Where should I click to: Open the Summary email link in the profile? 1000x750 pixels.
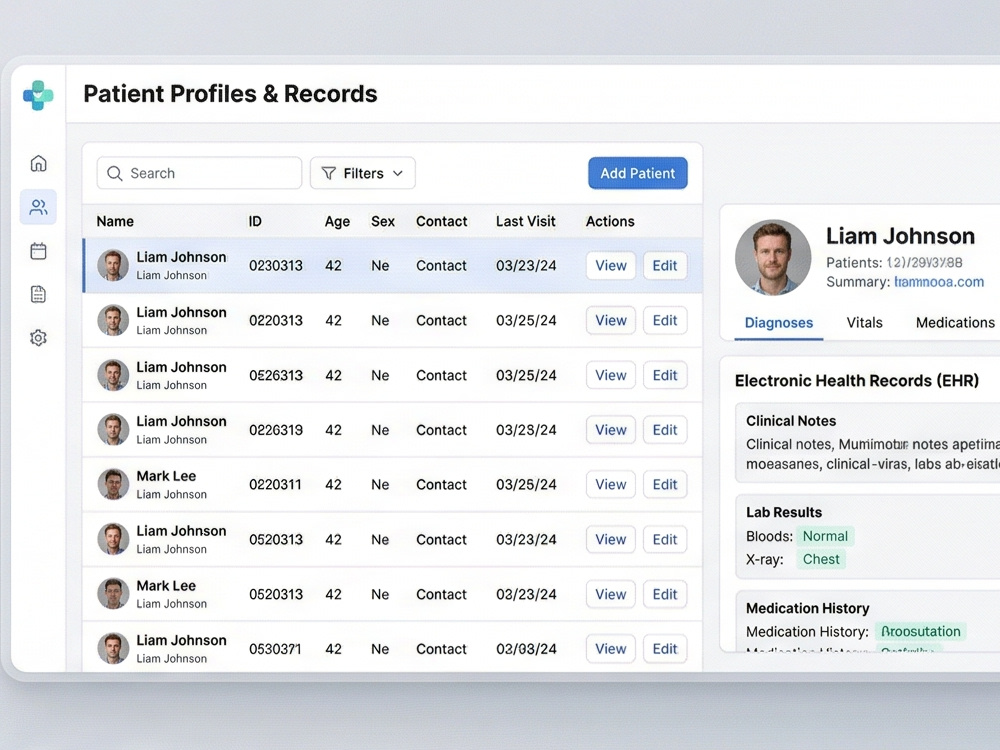tap(939, 282)
